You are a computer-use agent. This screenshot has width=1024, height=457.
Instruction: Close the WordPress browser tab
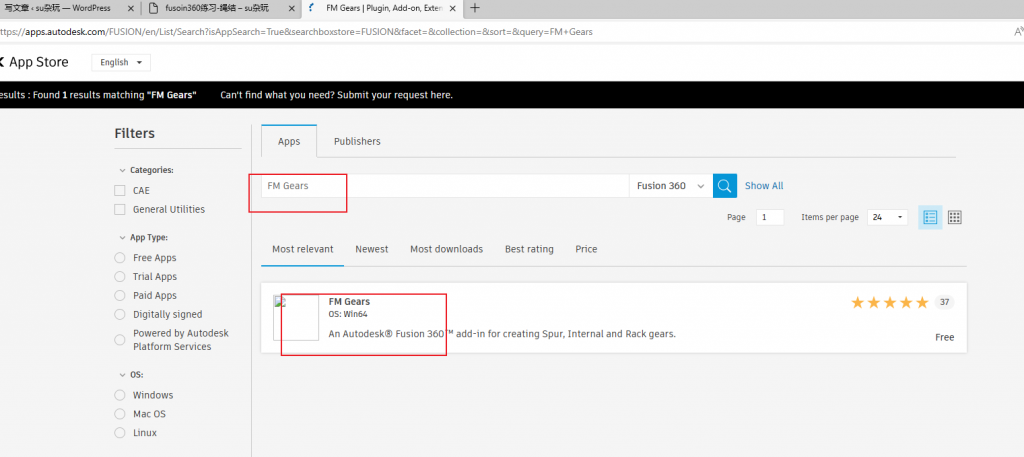(x=130, y=8)
